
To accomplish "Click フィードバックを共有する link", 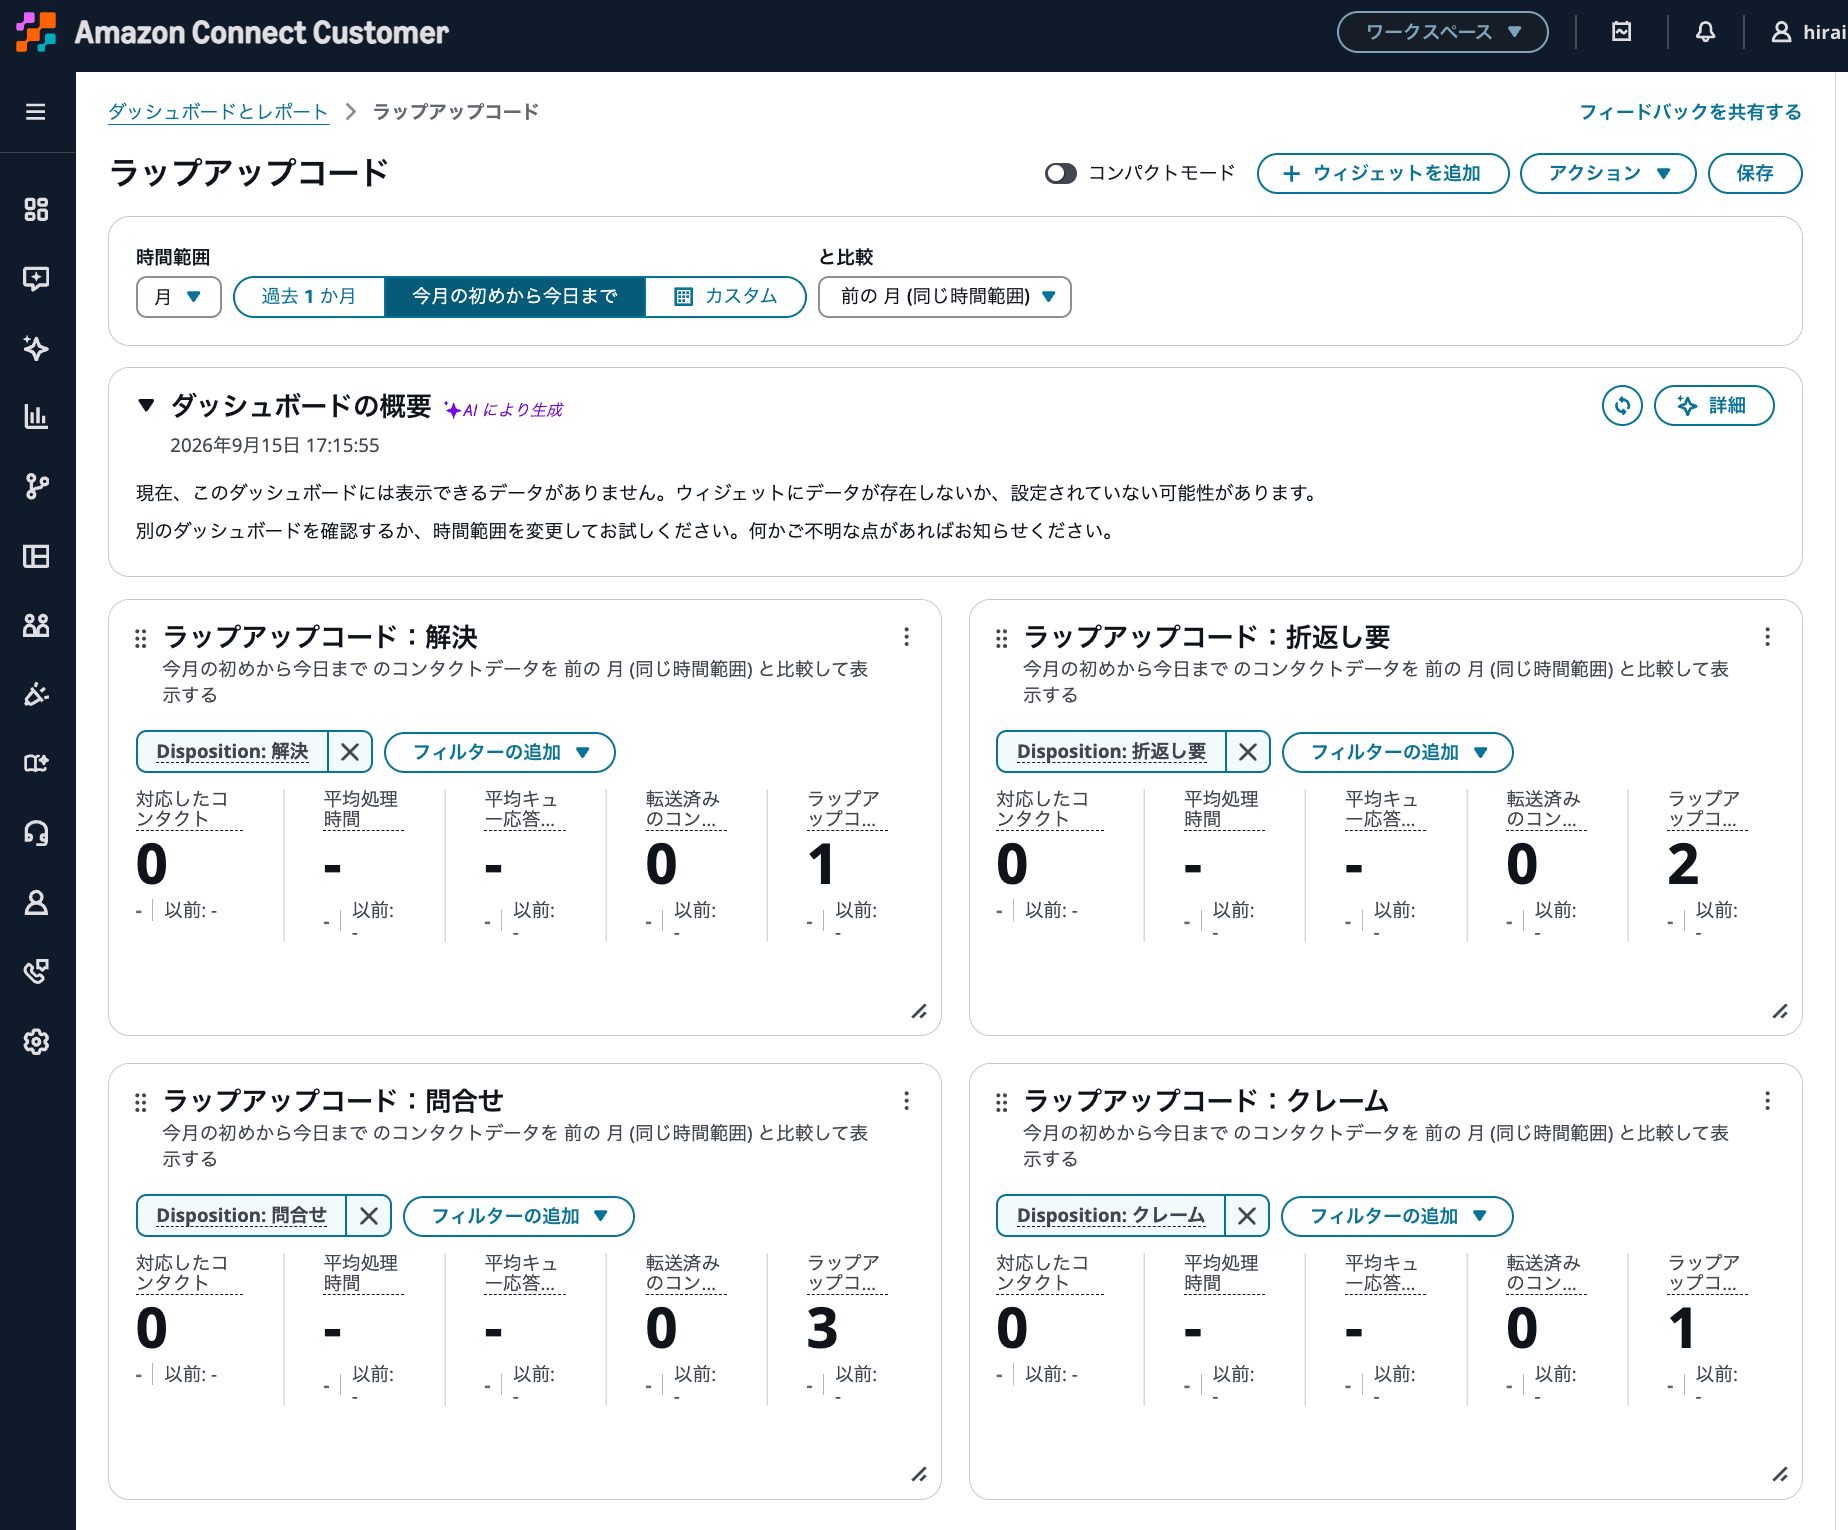I will (x=1690, y=112).
